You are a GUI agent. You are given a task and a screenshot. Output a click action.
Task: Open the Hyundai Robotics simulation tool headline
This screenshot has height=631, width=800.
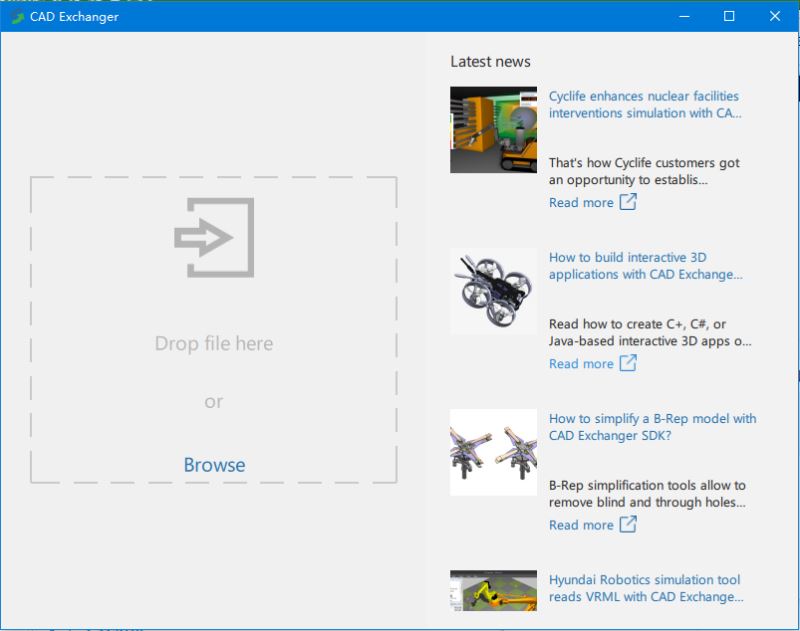645,588
